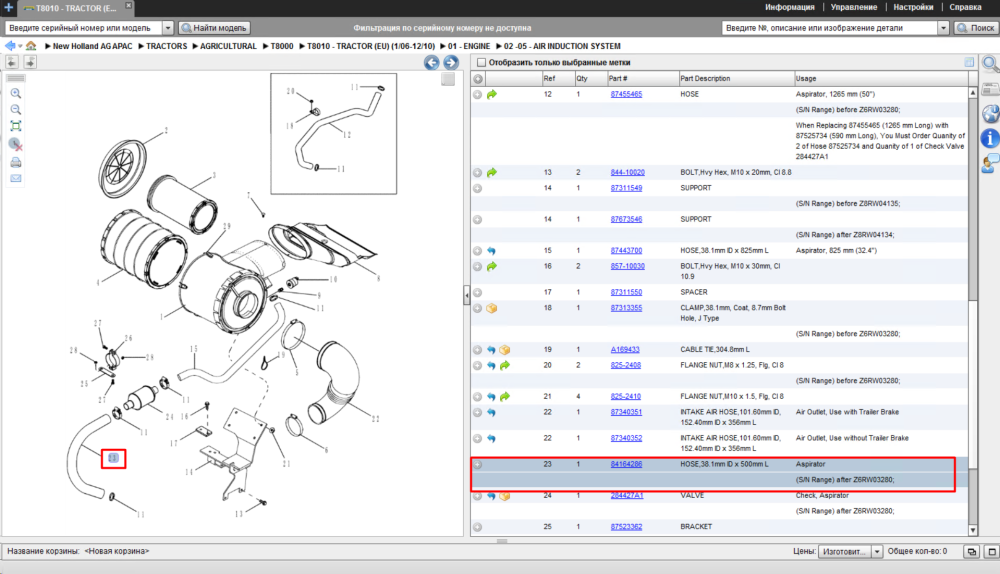The height and width of the screenshot is (574, 1000).
Task: Click the gray left-arrow panel button above the diagram
Action: [x=12, y=62]
